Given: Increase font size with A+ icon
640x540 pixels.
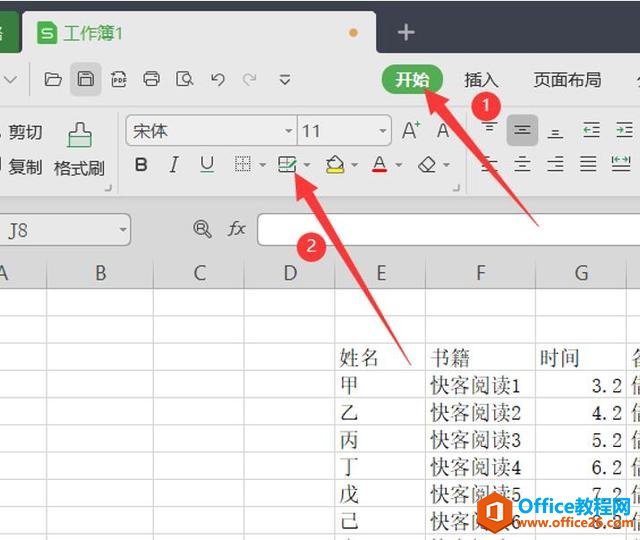Looking at the screenshot, I should [x=411, y=131].
